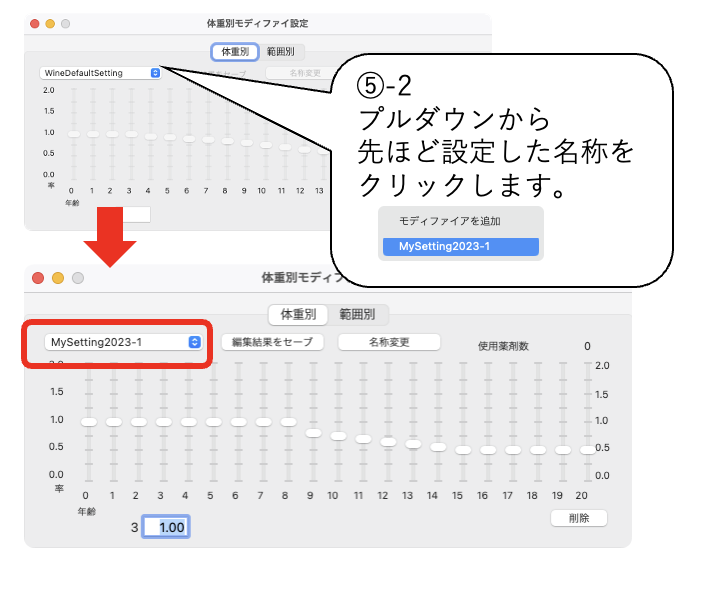Click the age 14 slider in lower window
The height and width of the screenshot is (602, 716).
coord(438,447)
